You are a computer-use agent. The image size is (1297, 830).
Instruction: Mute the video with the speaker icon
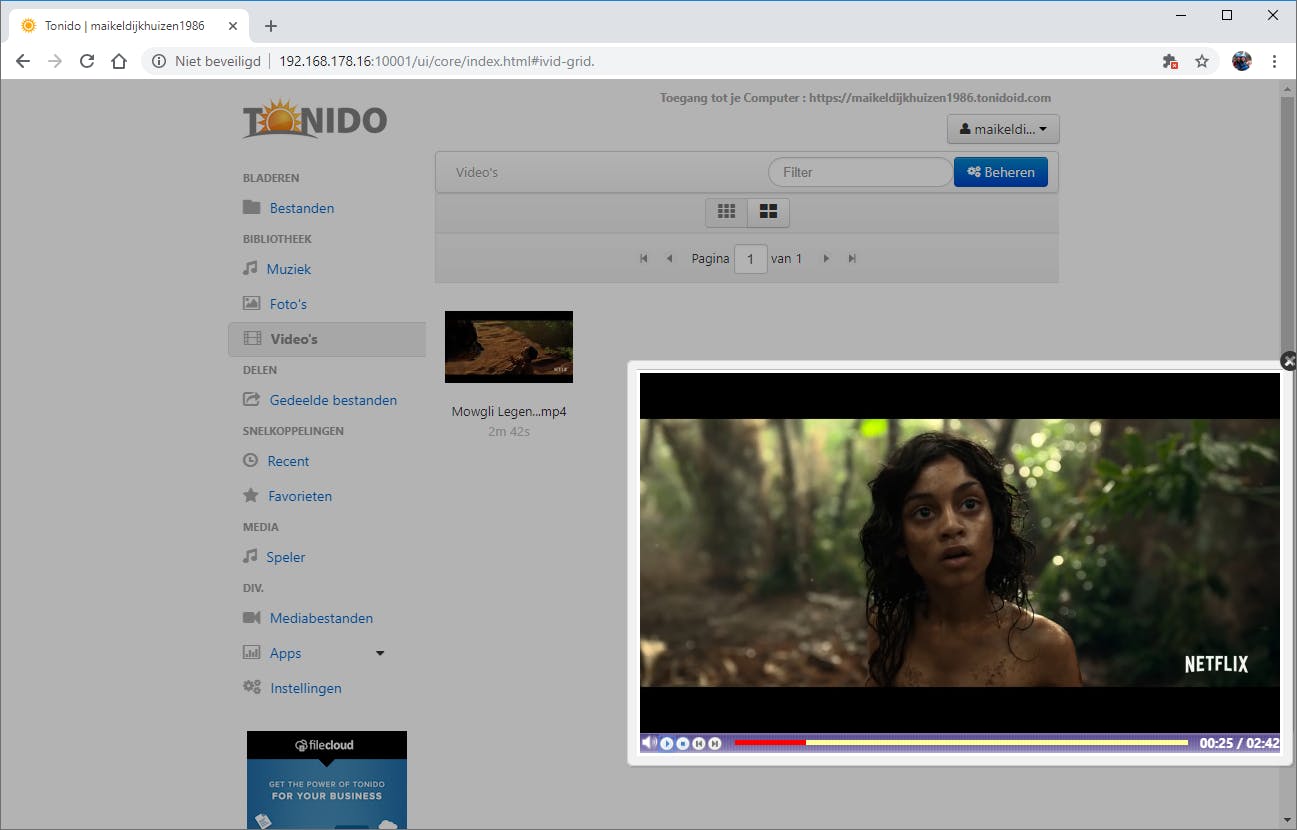(x=649, y=743)
